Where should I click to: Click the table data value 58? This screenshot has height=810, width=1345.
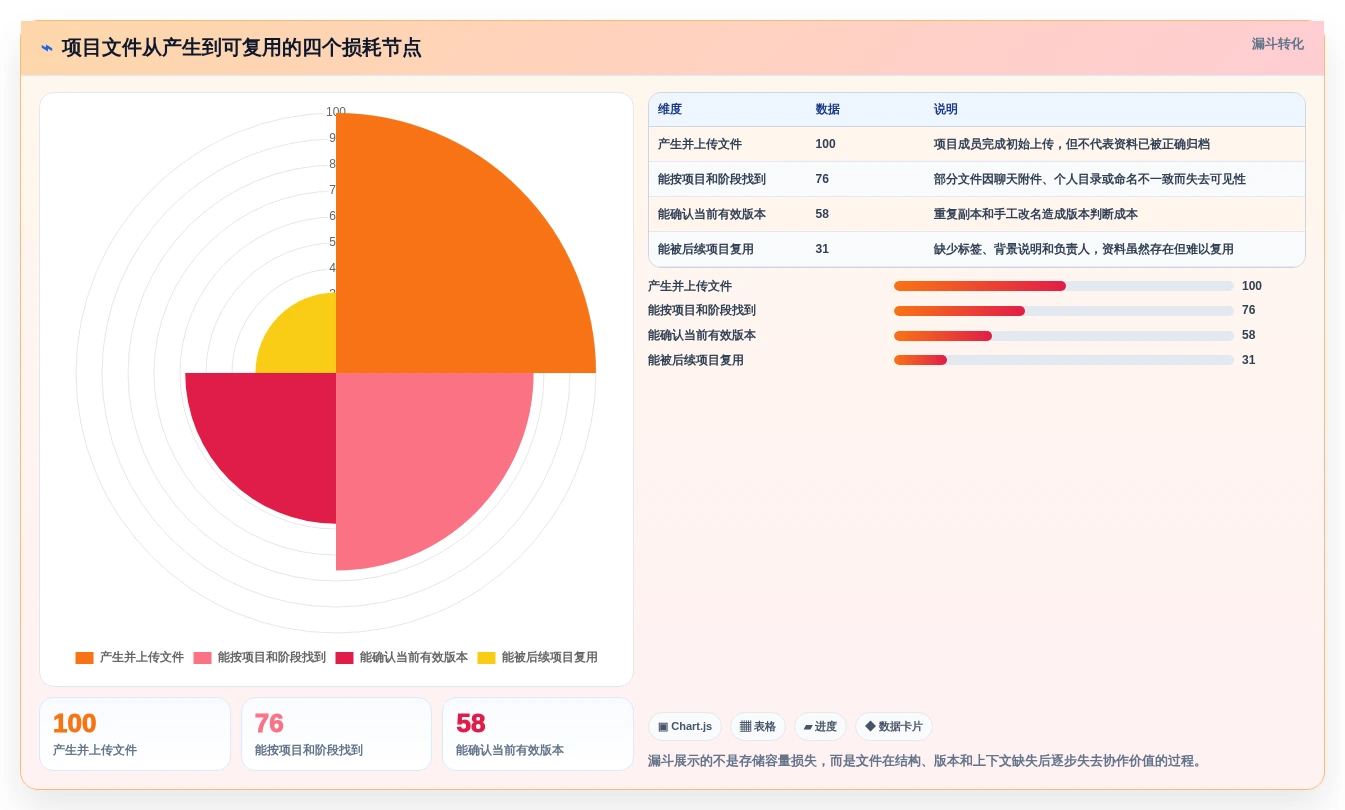pos(822,215)
